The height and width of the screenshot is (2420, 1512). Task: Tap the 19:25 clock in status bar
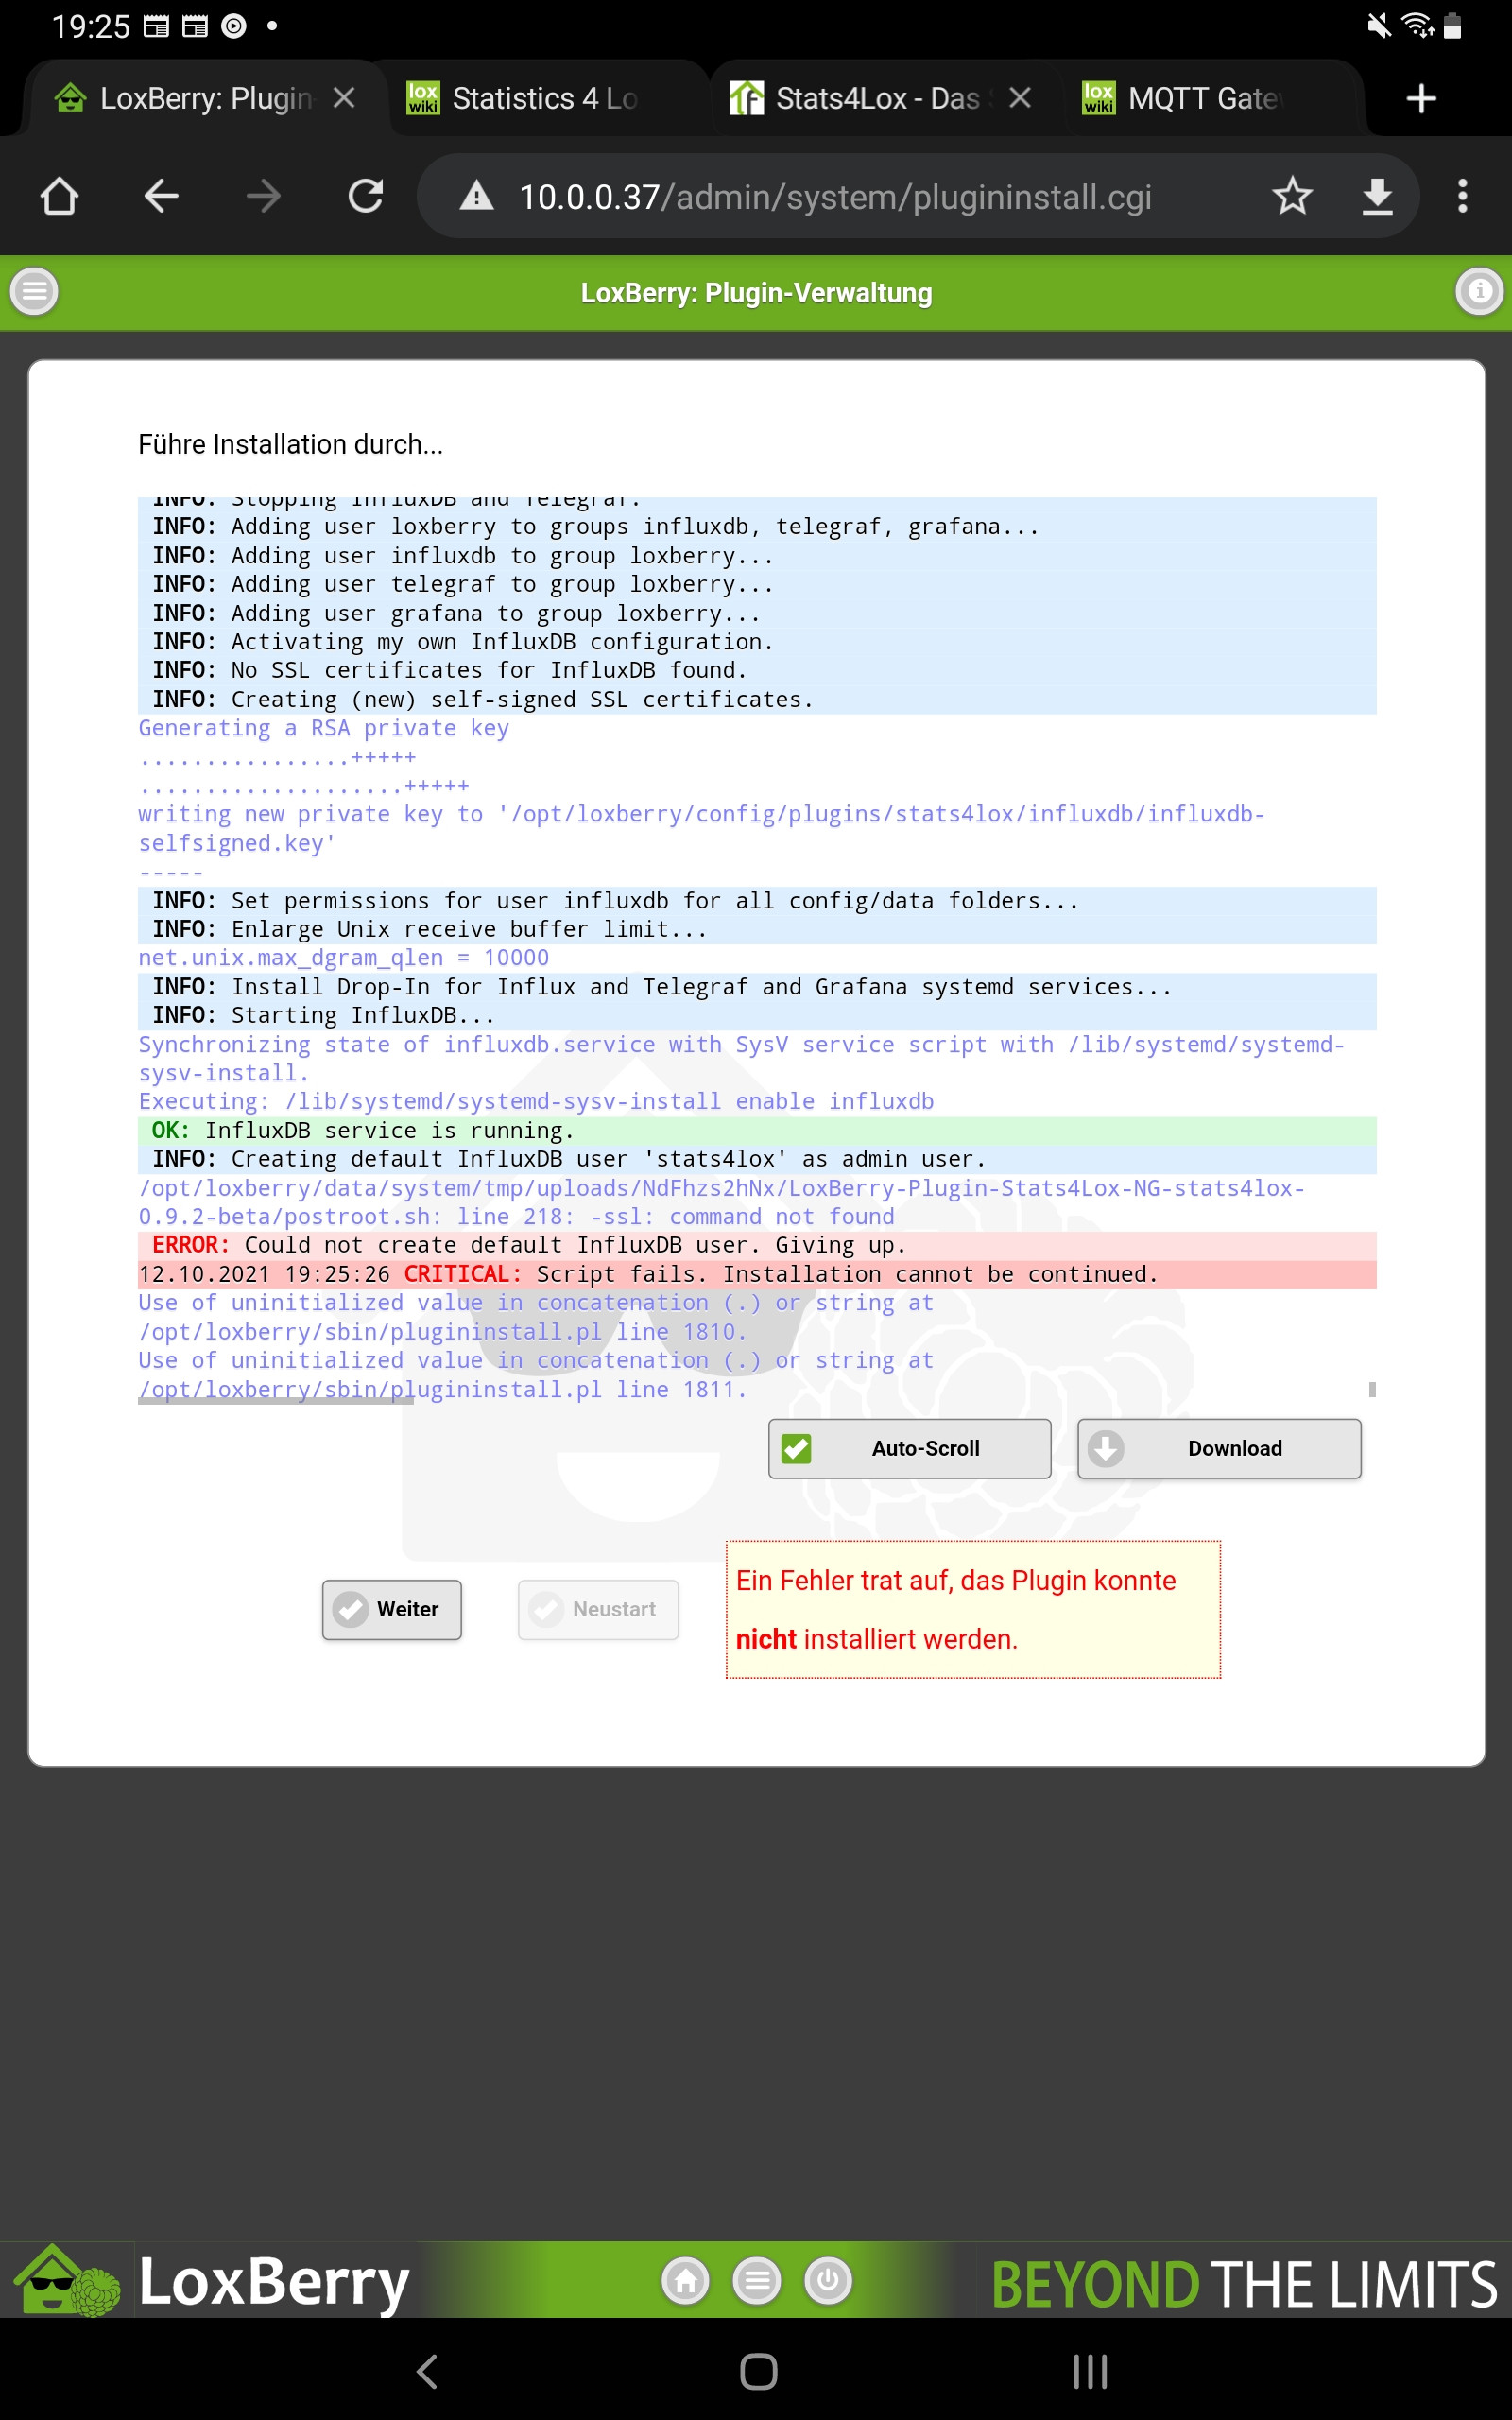pyautogui.click(x=91, y=26)
